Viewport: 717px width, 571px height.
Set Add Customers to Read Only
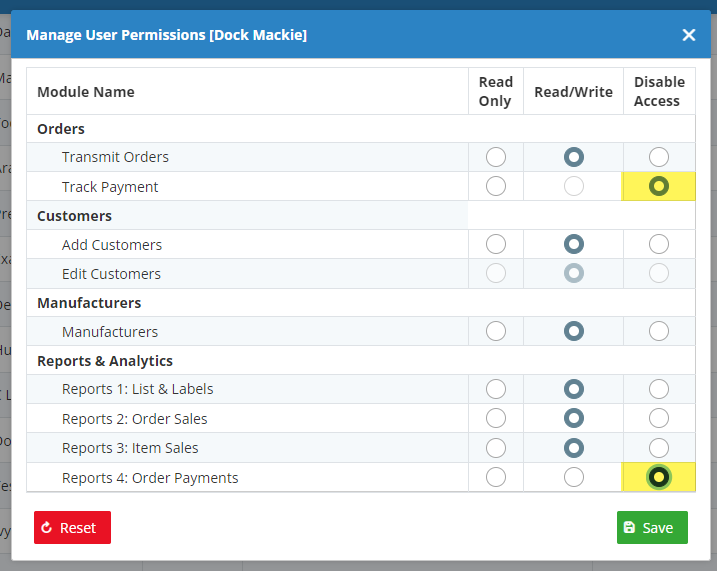[496, 244]
